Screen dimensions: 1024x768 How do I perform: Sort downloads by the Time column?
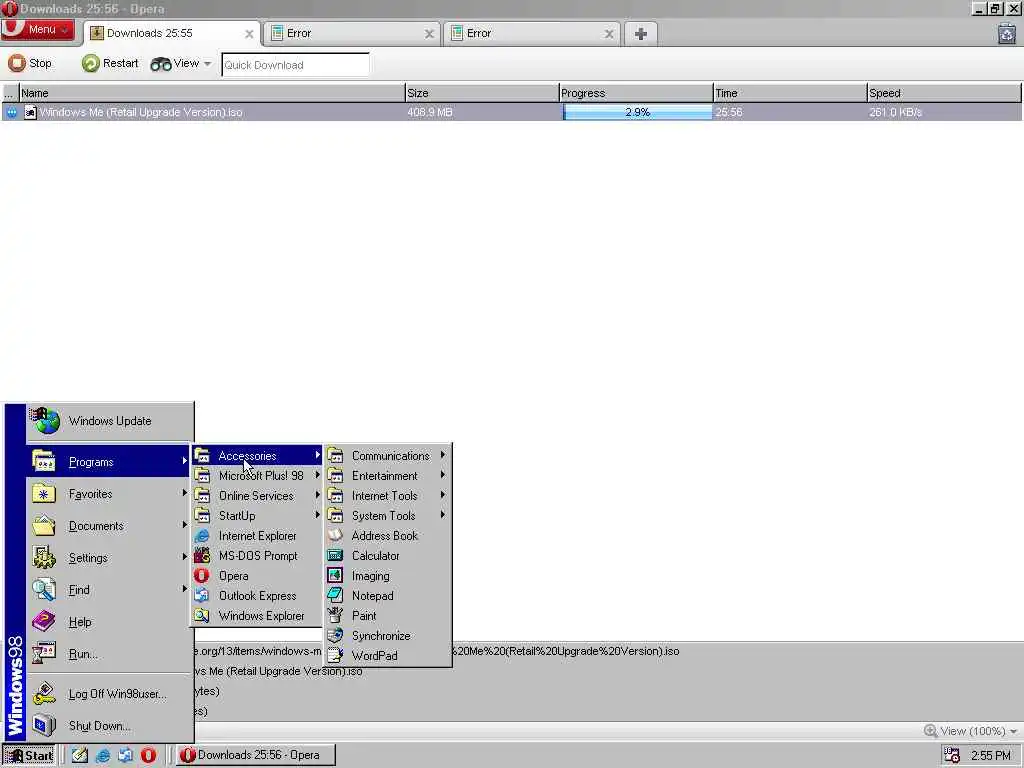(x=790, y=93)
